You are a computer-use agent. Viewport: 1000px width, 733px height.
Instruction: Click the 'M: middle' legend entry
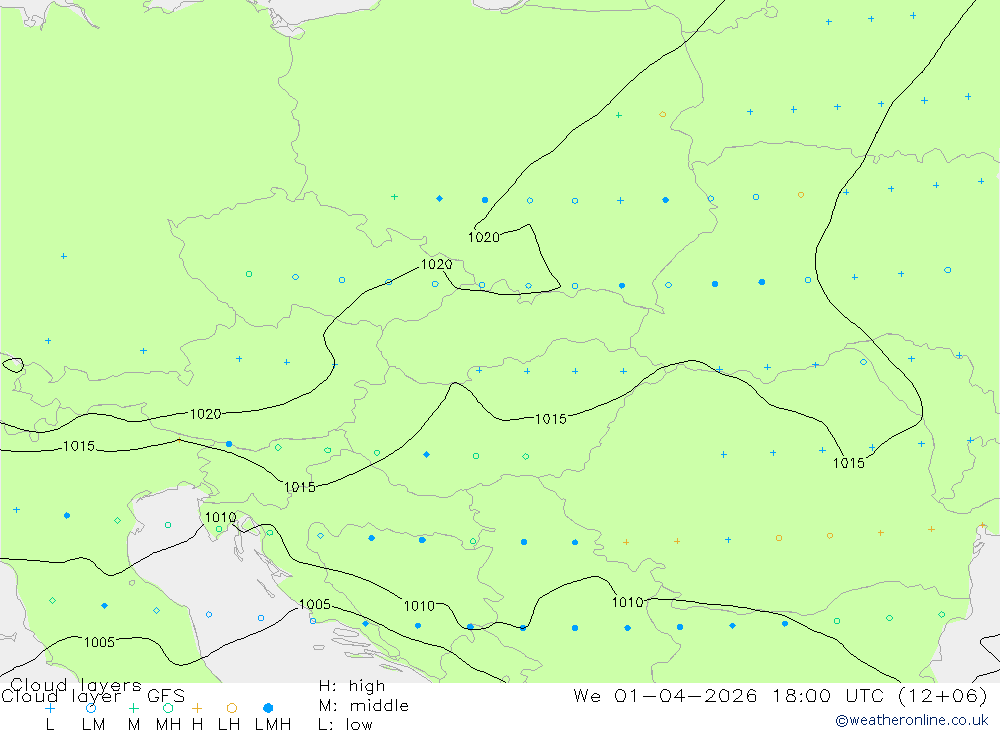pos(364,706)
